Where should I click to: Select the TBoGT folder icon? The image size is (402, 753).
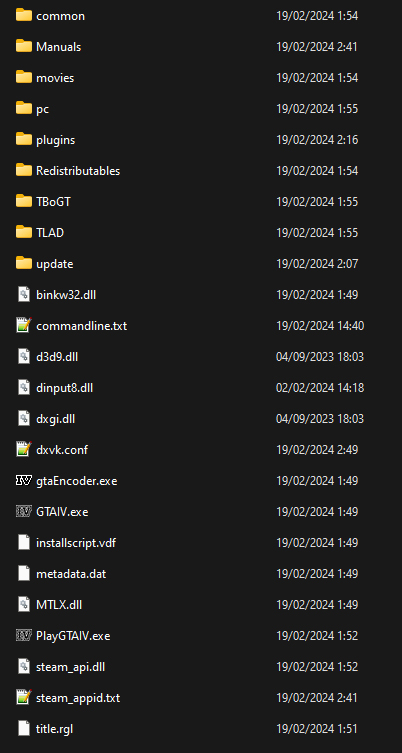(x=24, y=201)
